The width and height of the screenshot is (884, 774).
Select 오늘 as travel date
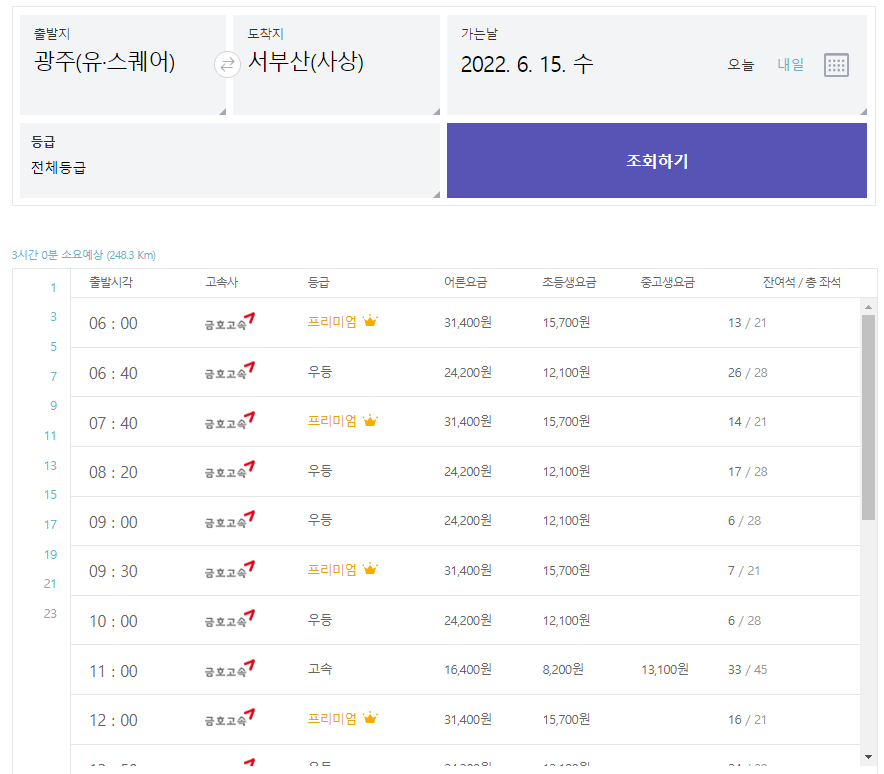point(741,65)
